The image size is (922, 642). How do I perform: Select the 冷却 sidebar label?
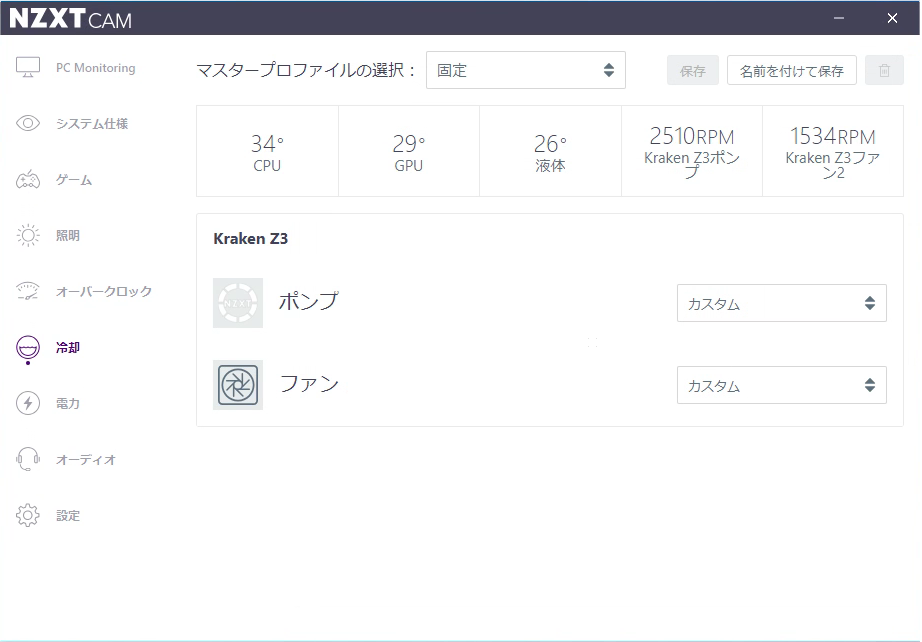pyautogui.click(x=68, y=347)
